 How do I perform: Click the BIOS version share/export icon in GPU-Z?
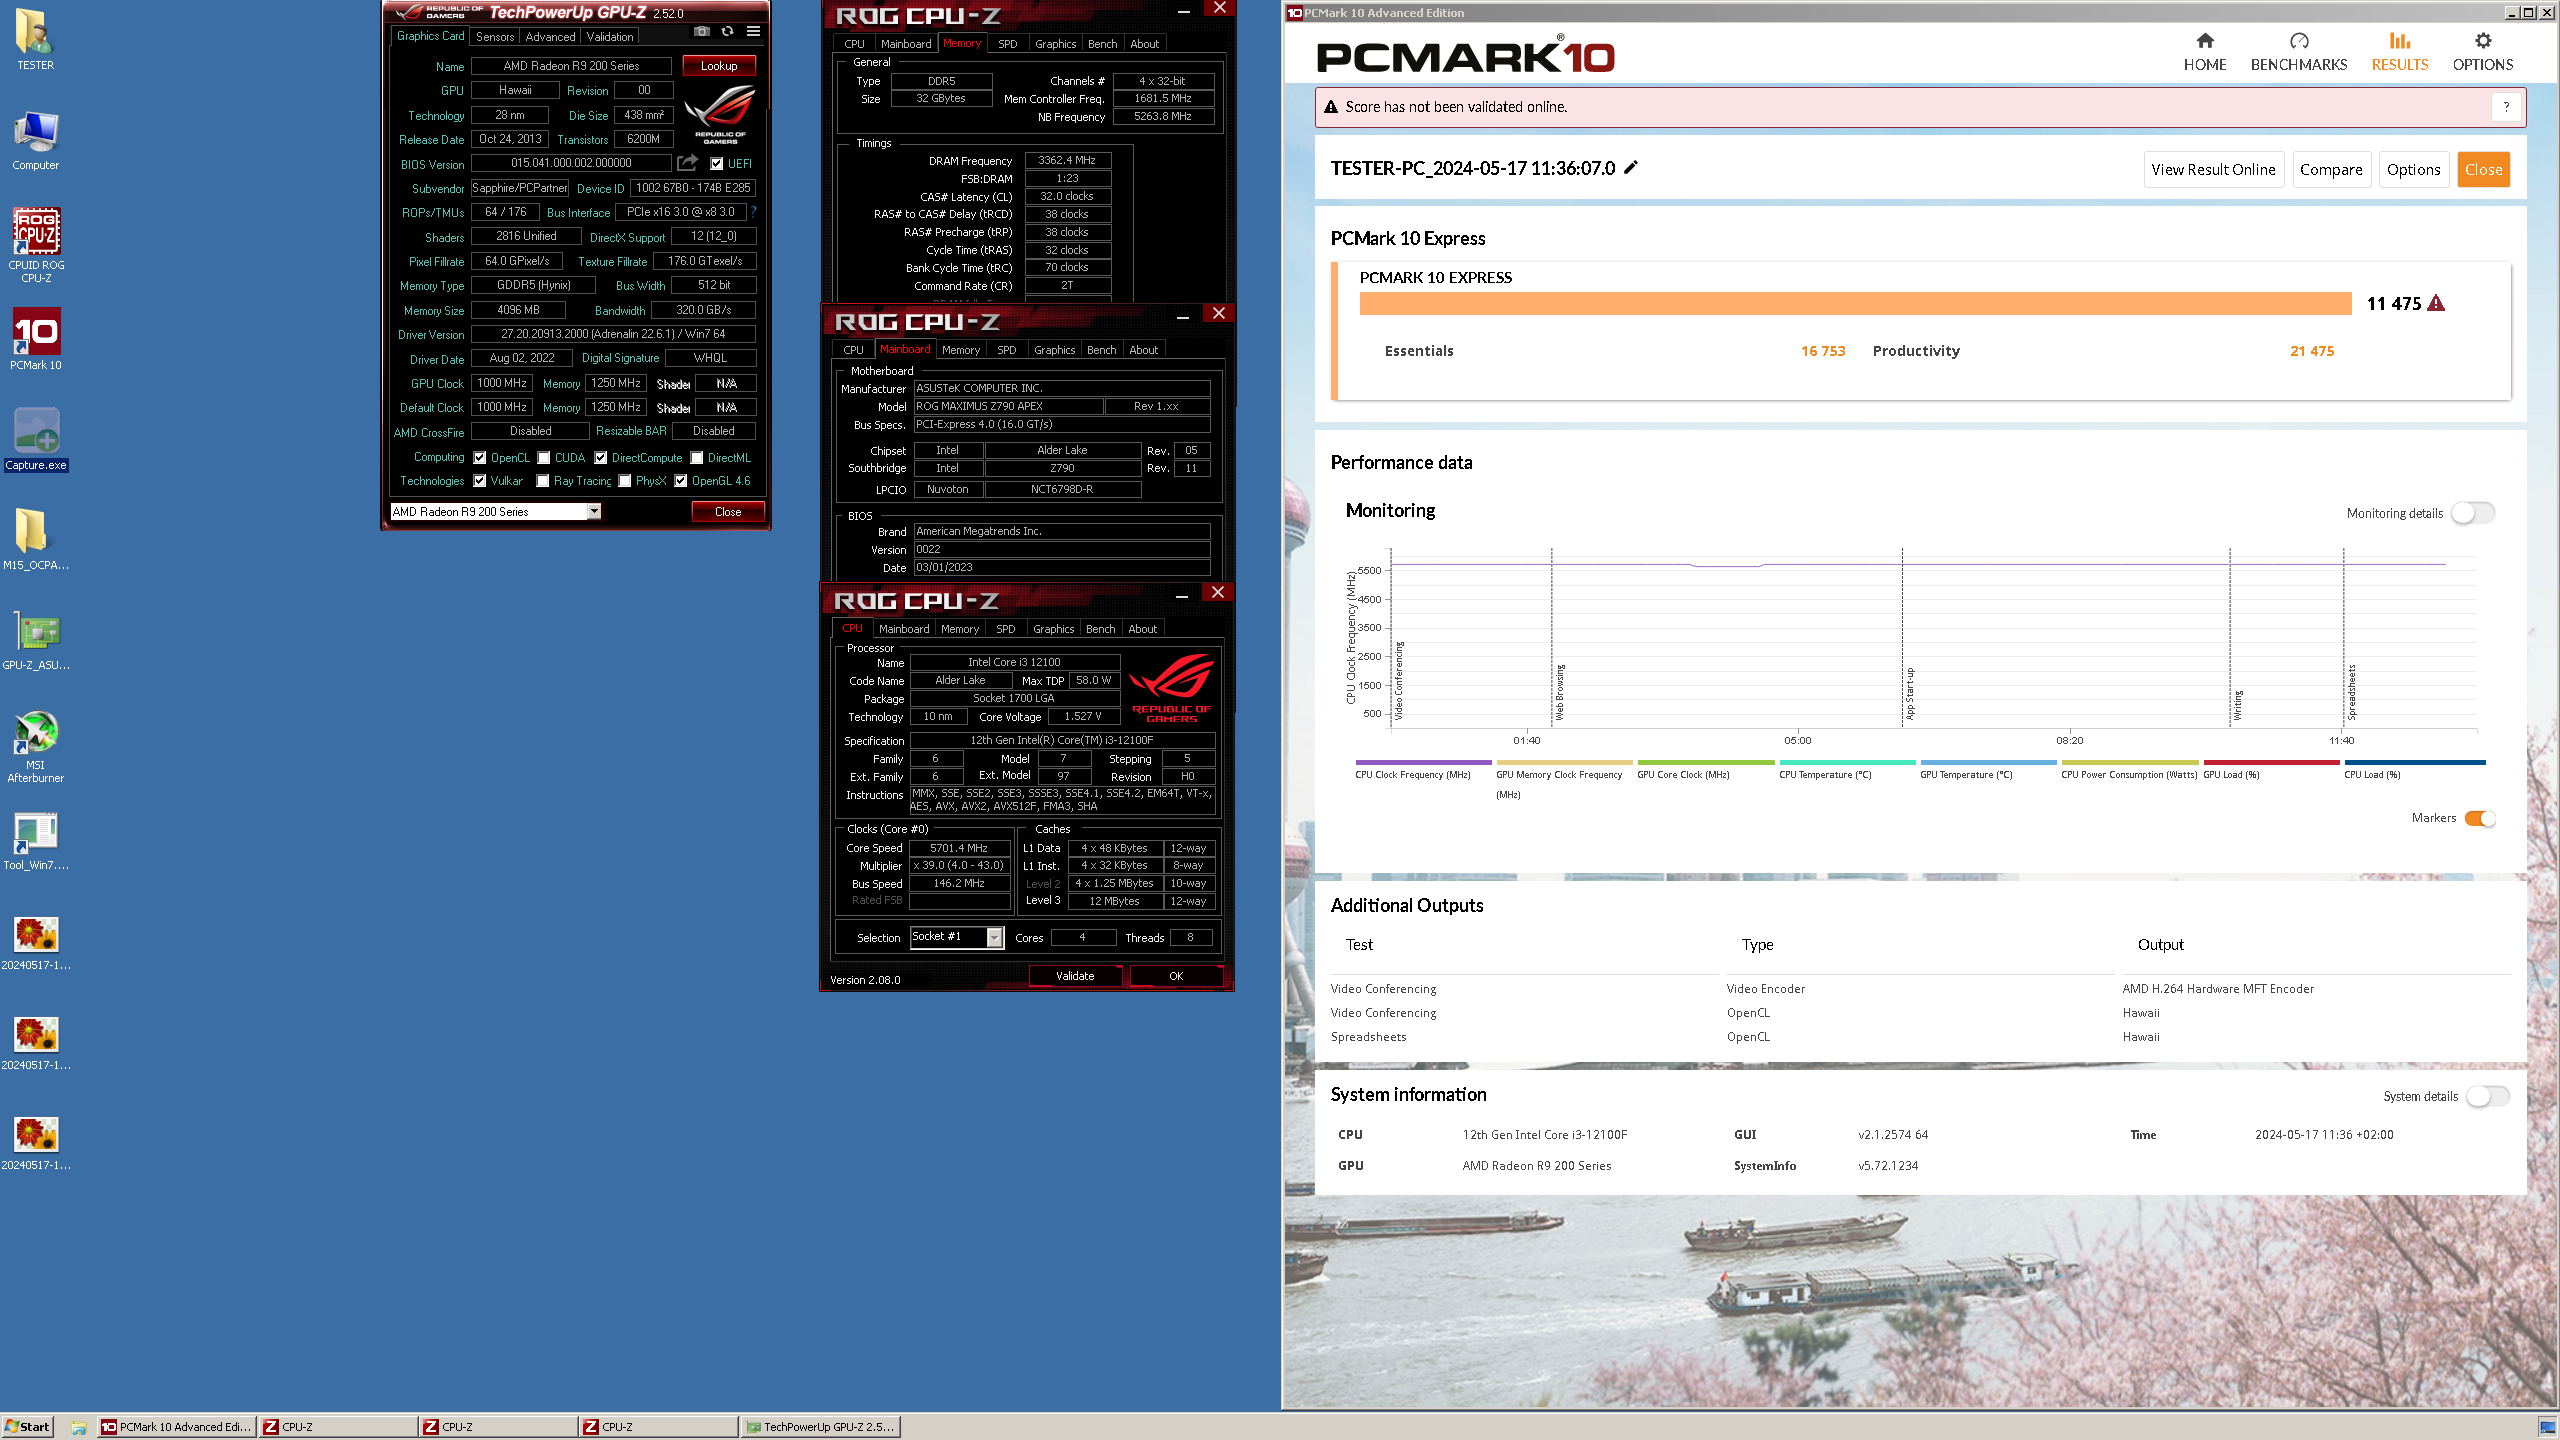tap(687, 163)
